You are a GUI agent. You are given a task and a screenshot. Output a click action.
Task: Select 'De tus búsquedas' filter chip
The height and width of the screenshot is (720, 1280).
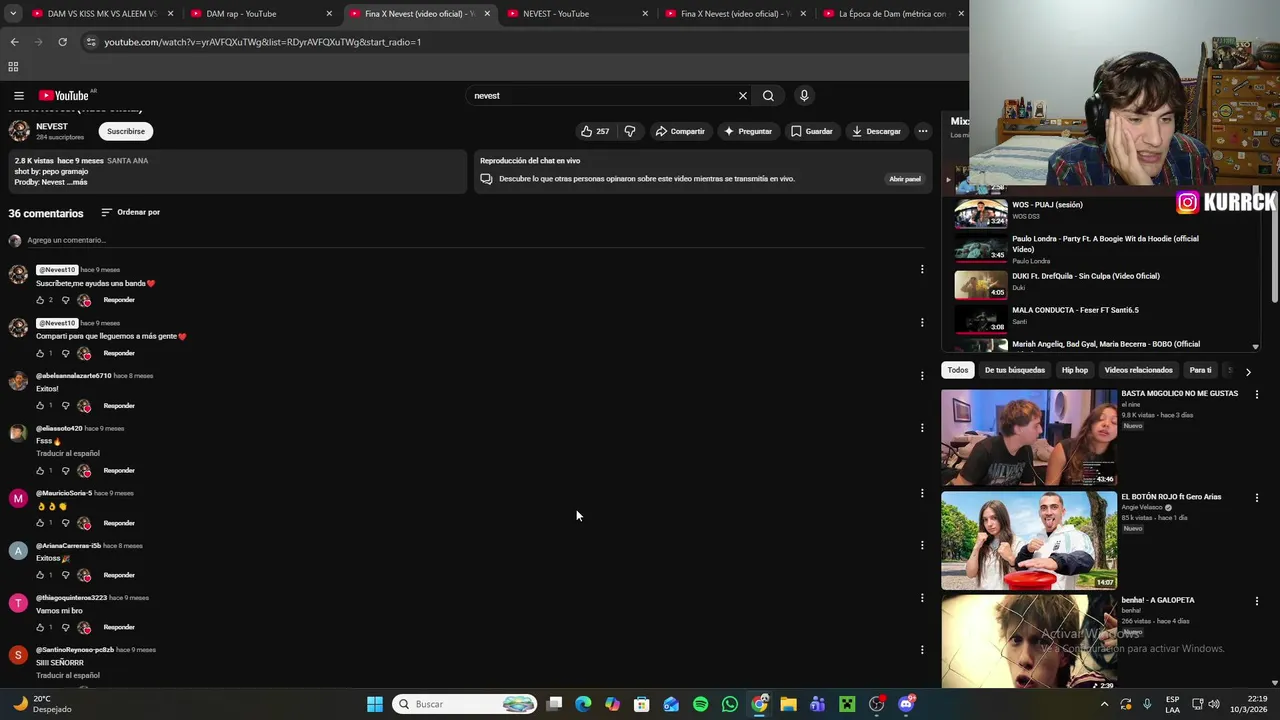(x=1014, y=370)
